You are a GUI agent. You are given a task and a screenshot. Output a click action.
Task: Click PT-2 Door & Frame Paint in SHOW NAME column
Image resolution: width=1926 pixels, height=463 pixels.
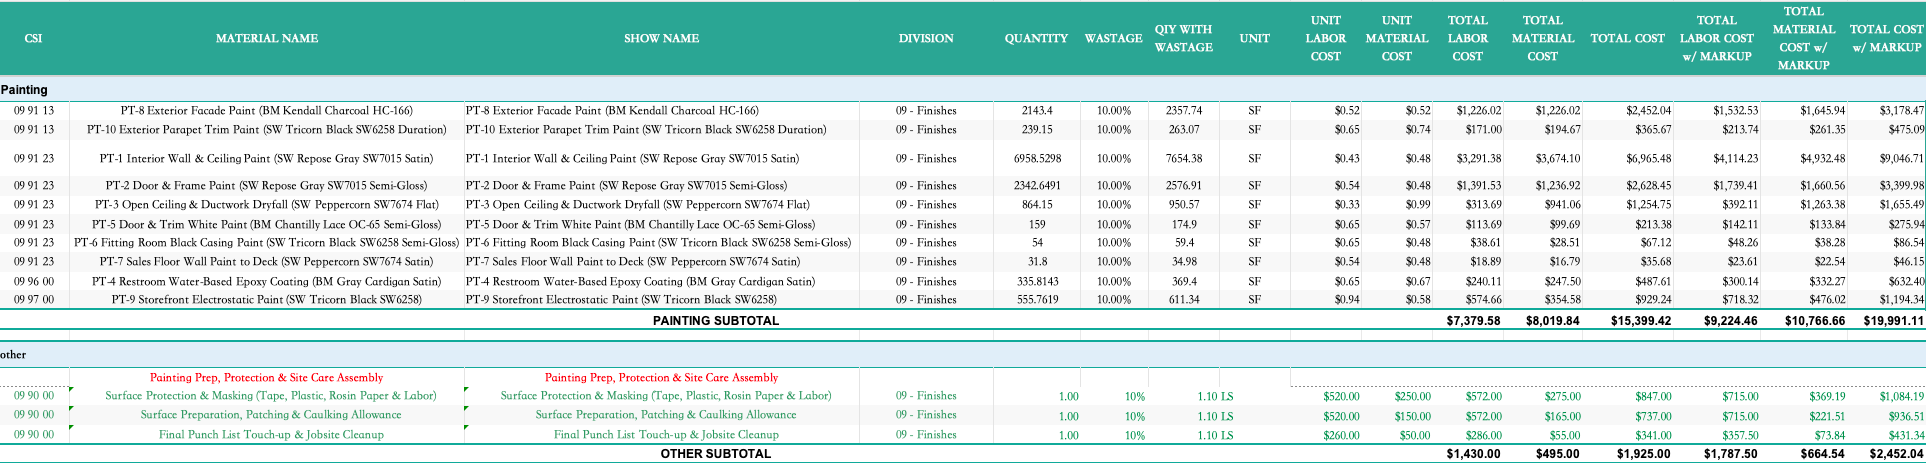[x=626, y=186]
